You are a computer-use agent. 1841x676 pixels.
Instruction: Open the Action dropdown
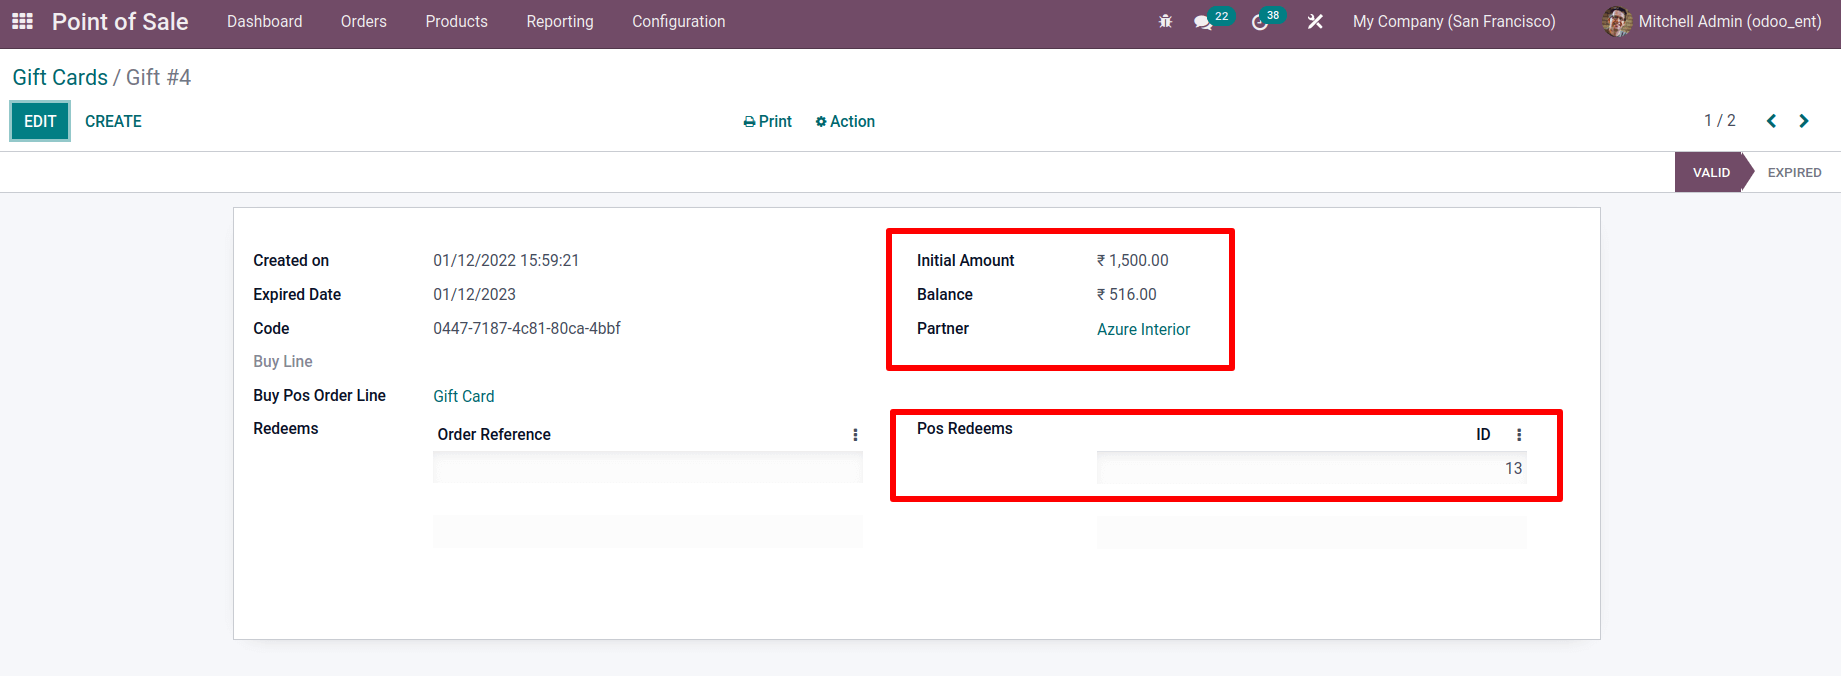pyautogui.click(x=845, y=121)
